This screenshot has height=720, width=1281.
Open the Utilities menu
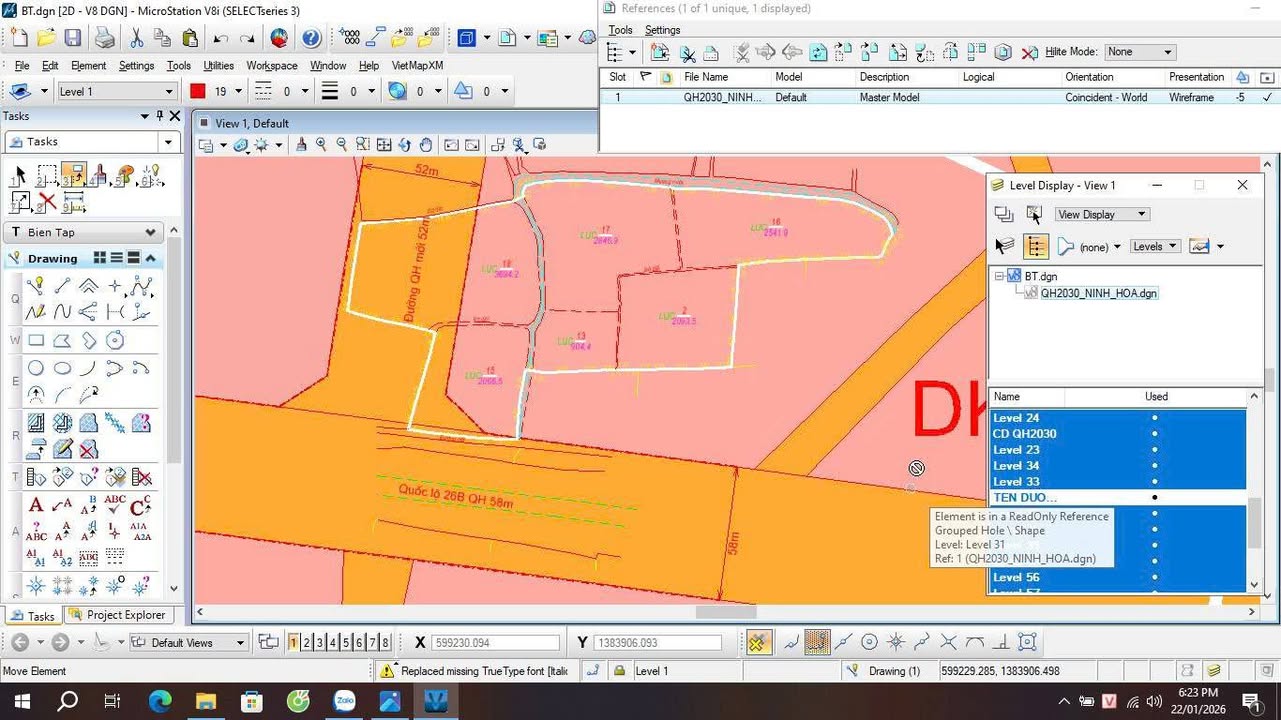pos(218,65)
